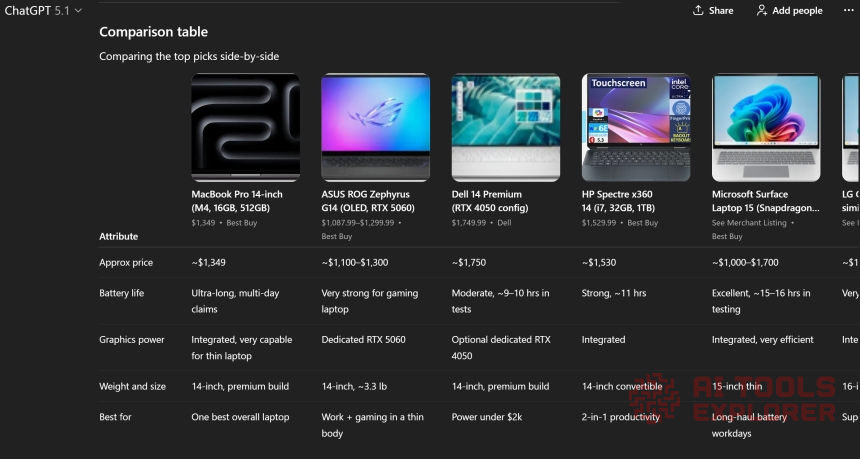Click the Approx price row label
860x459 pixels.
(126, 263)
